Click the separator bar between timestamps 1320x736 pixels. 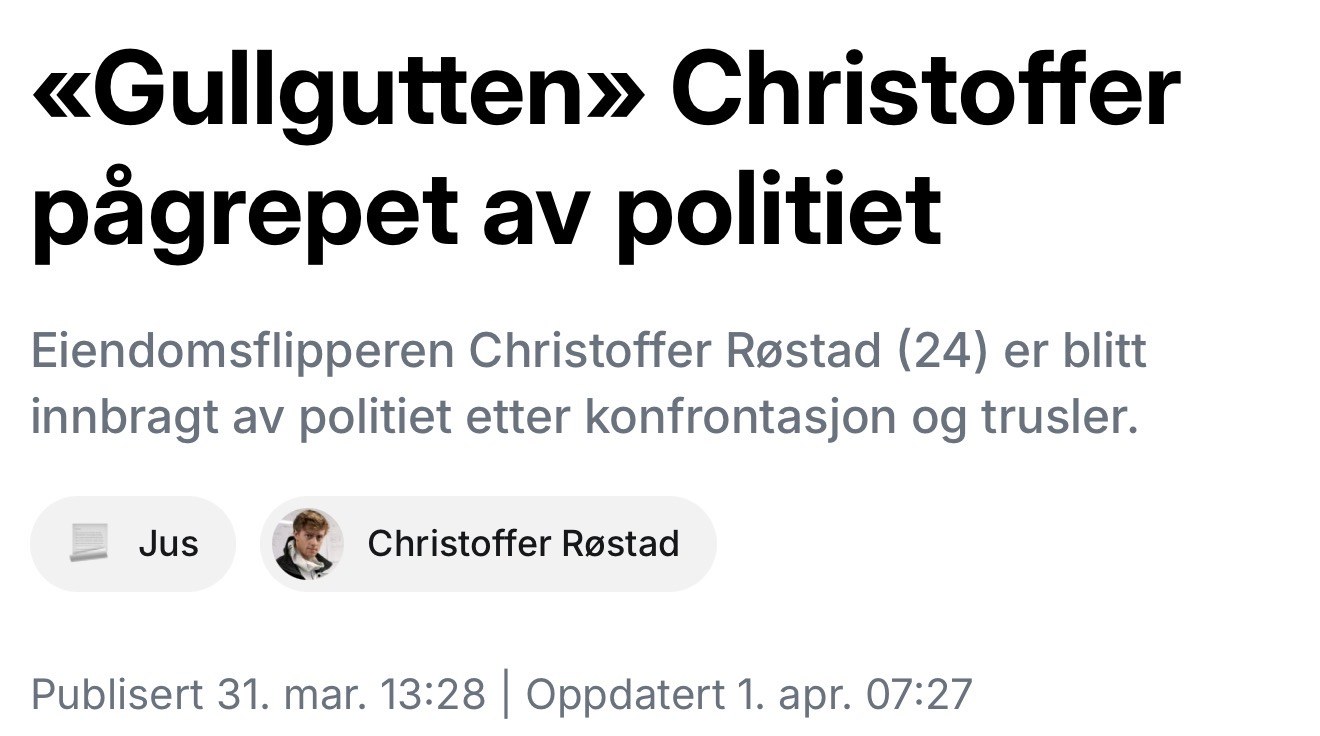pos(505,694)
